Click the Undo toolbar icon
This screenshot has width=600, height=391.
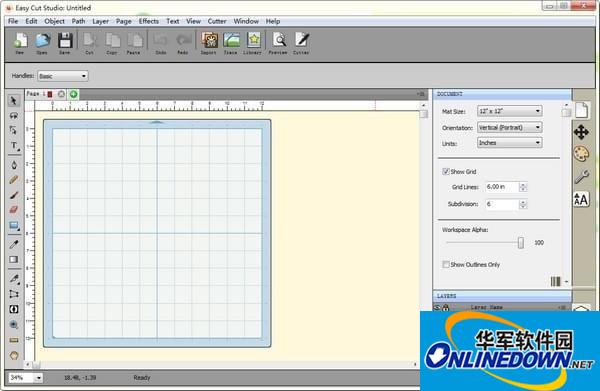click(x=161, y=43)
